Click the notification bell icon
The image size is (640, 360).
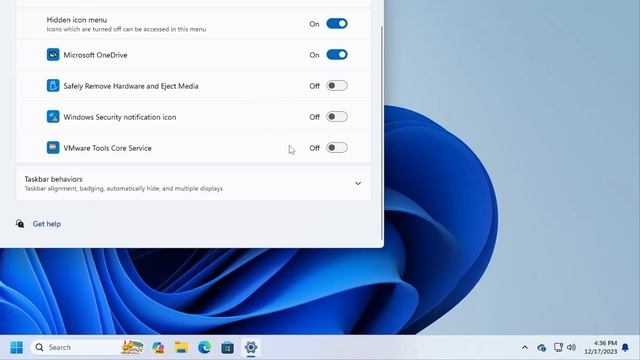click(x=625, y=347)
